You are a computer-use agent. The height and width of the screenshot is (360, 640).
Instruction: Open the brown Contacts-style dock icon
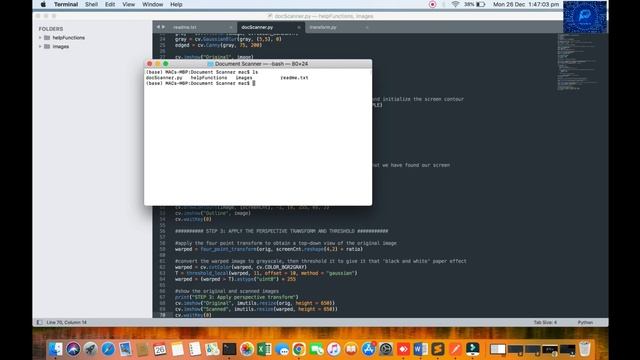pyautogui.click(x=142, y=349)
